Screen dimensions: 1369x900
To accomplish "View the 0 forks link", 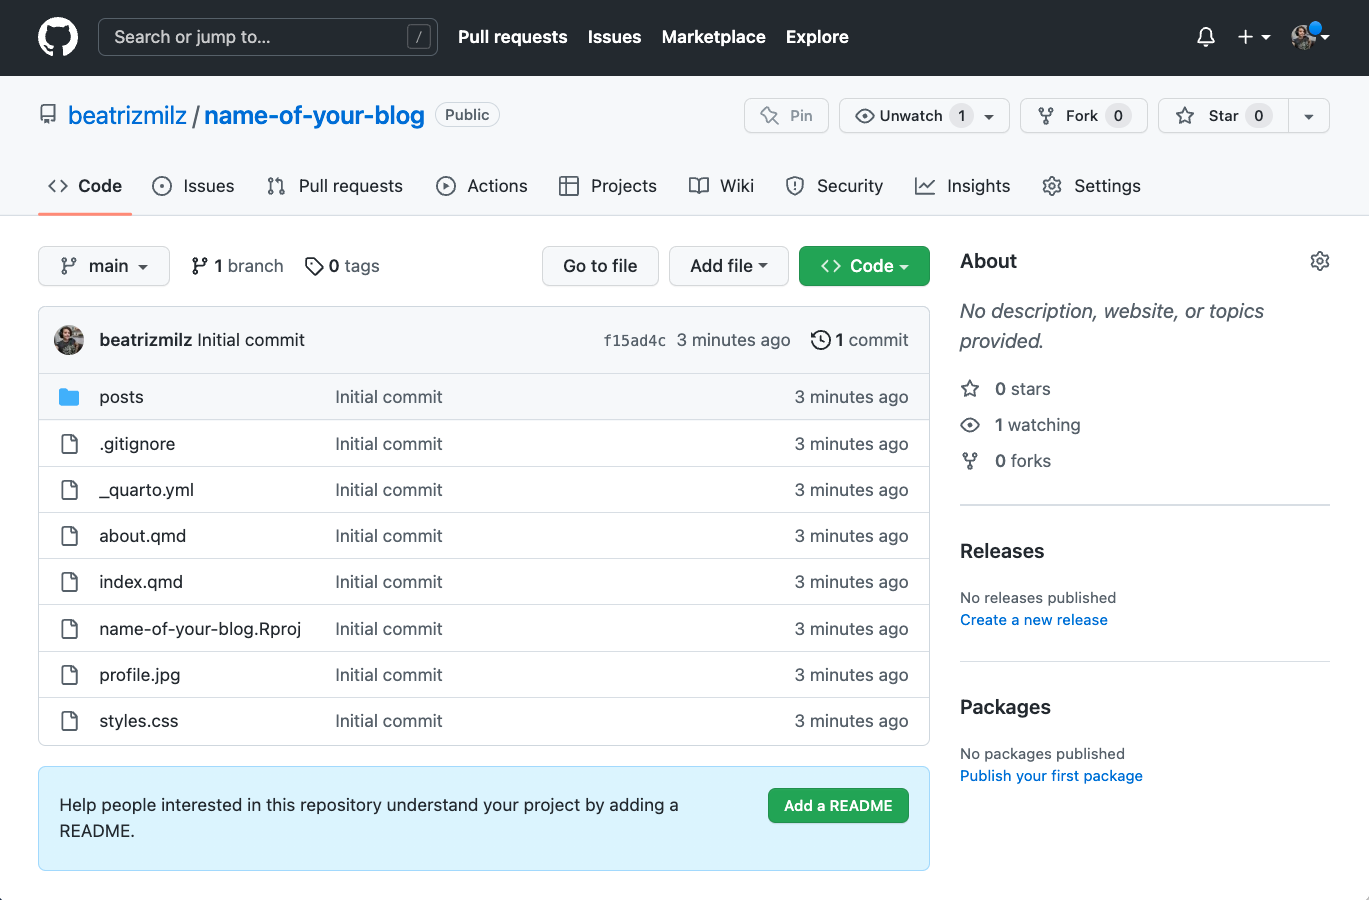I will pos(1005,461).
